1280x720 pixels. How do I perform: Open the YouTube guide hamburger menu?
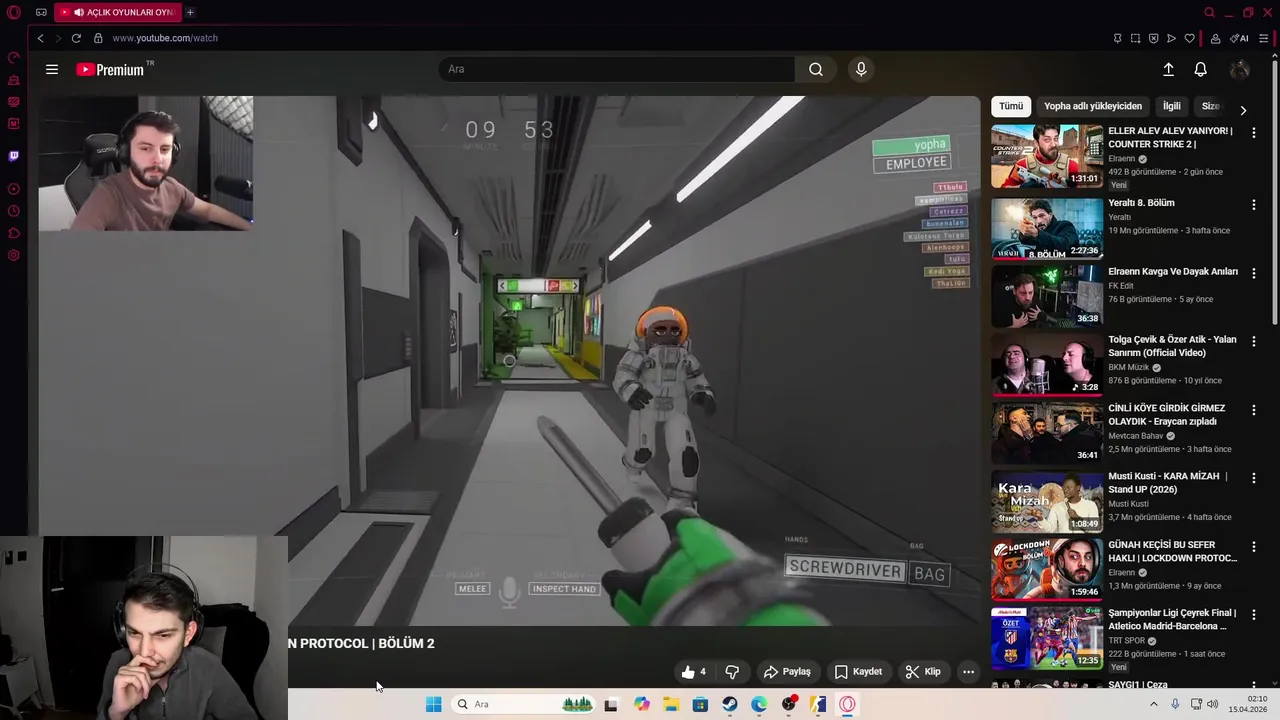pyautogui.click(x=52, y=69)
